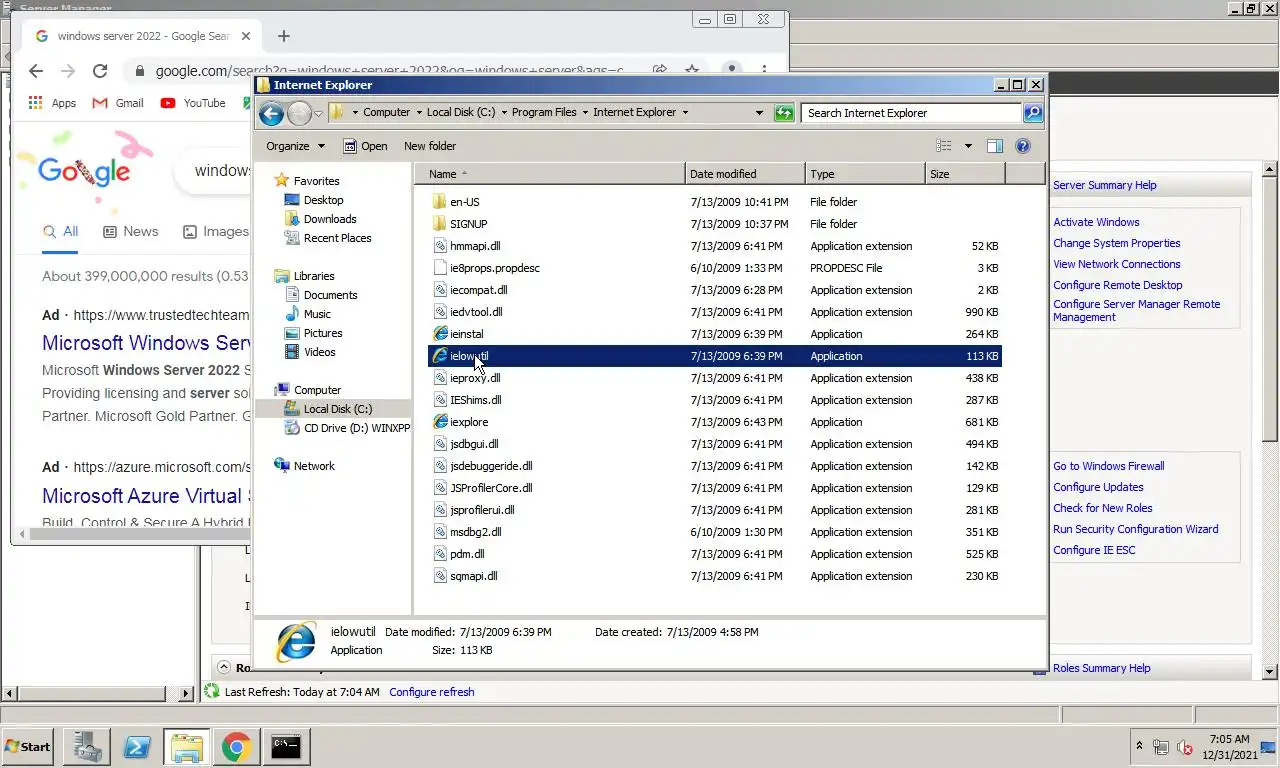This screenshot has width=1280, height=768.
Task: Click Chrome's back arrow
Action: pyautogui.click(x=36, y=71)
